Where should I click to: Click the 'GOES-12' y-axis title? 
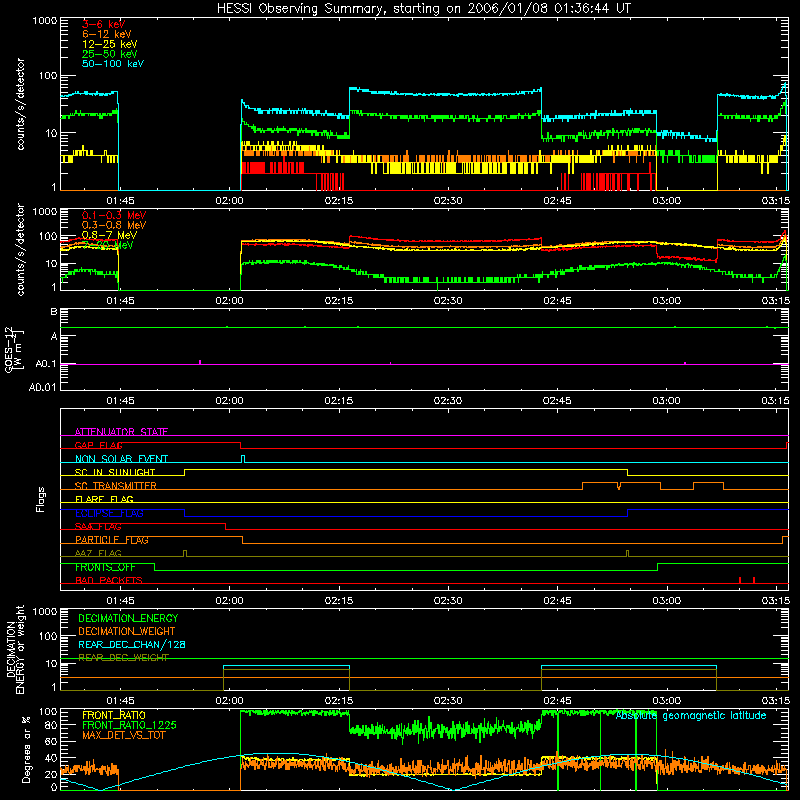coord(9,349)
